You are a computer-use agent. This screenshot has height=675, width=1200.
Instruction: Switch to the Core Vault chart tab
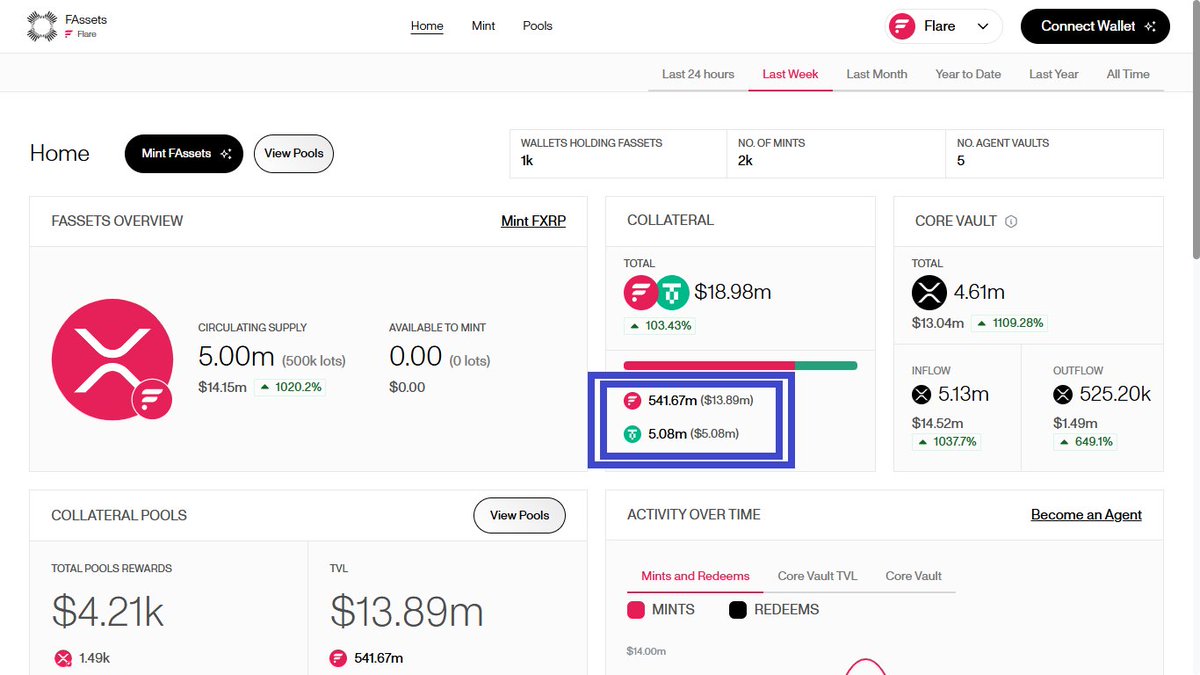tap(913, 576)
